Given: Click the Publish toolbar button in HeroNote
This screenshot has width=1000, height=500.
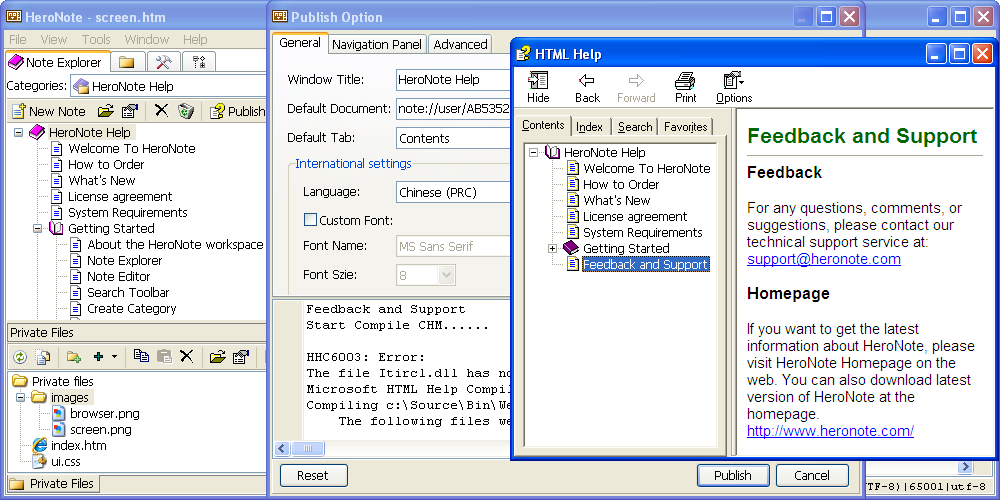Looking at the screenshot, I should (x=237, y=111).
